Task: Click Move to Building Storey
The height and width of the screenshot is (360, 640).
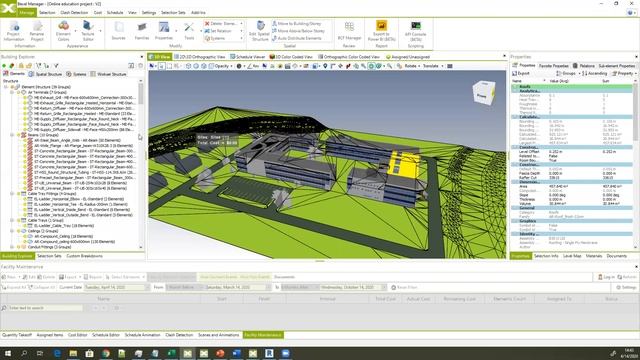Action: coord(297,24)
